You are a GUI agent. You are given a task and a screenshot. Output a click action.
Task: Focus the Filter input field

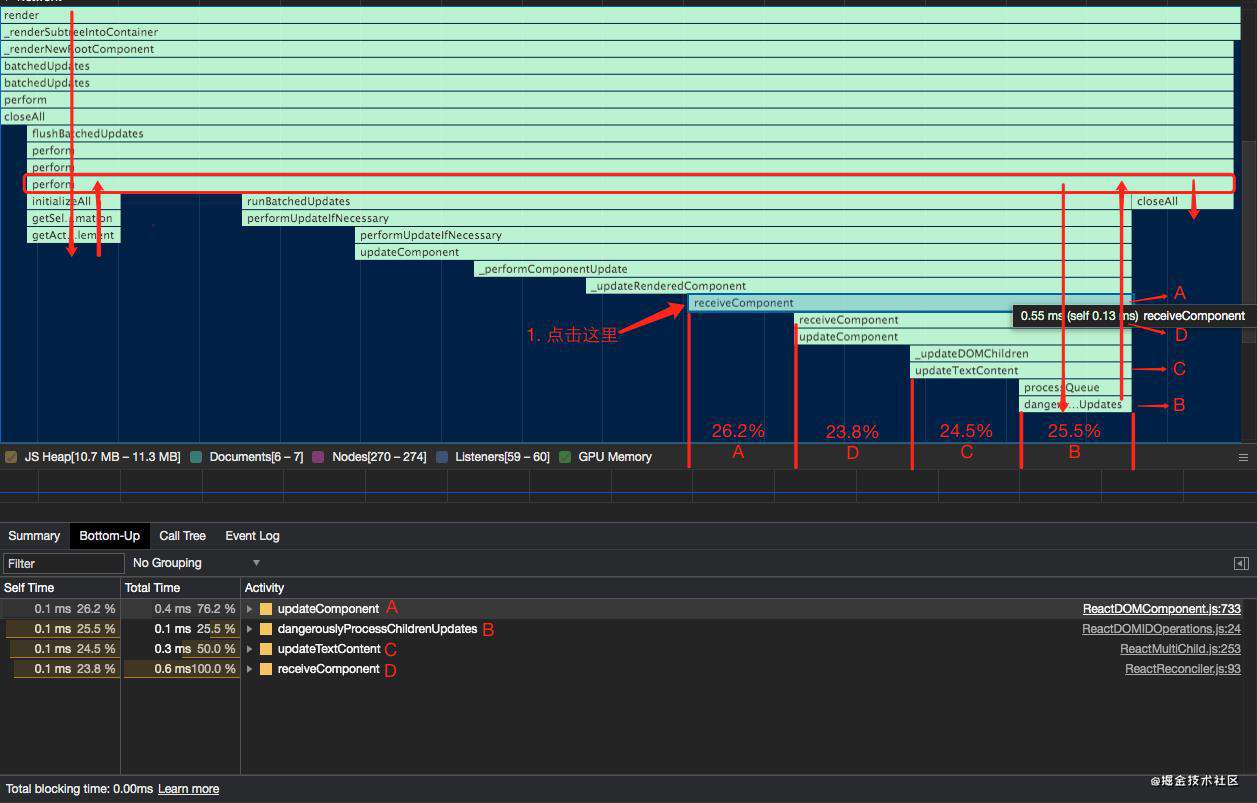64,563
